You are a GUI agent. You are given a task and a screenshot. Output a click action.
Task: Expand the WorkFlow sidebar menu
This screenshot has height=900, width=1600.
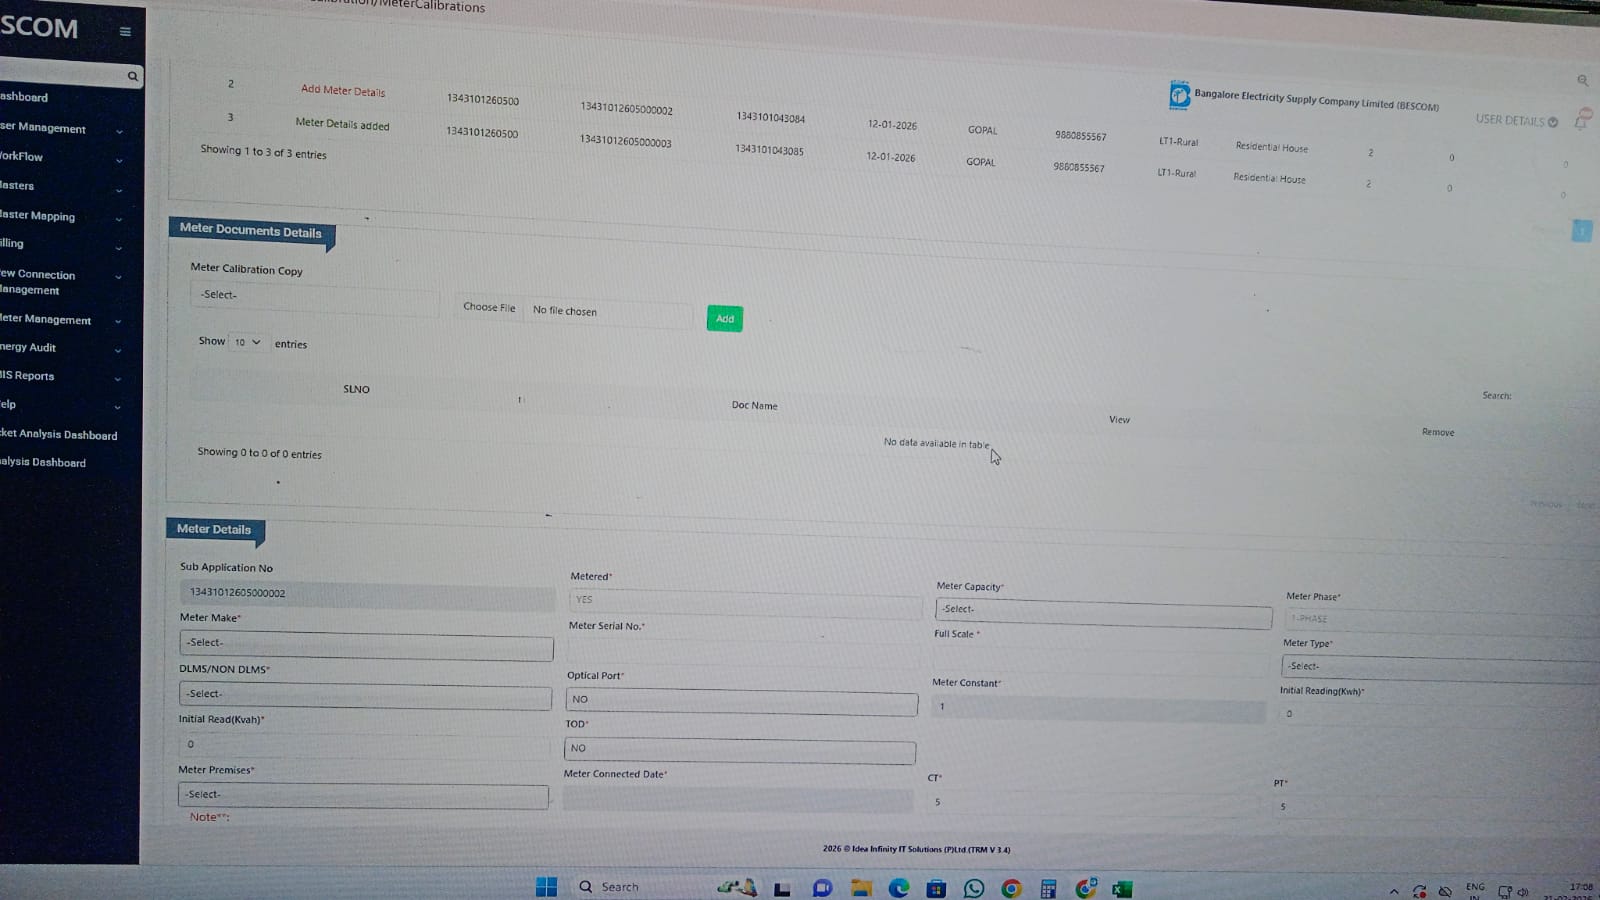point(119,160)
